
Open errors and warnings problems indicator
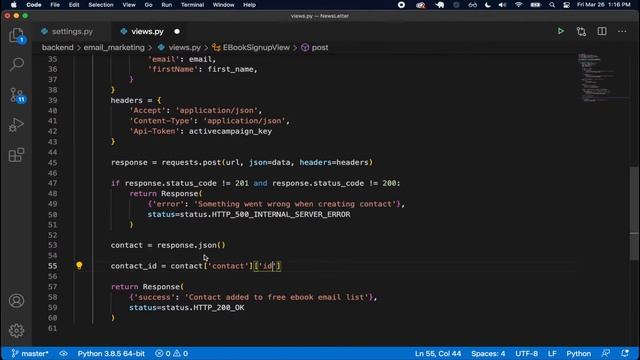(x=171, y=353)
